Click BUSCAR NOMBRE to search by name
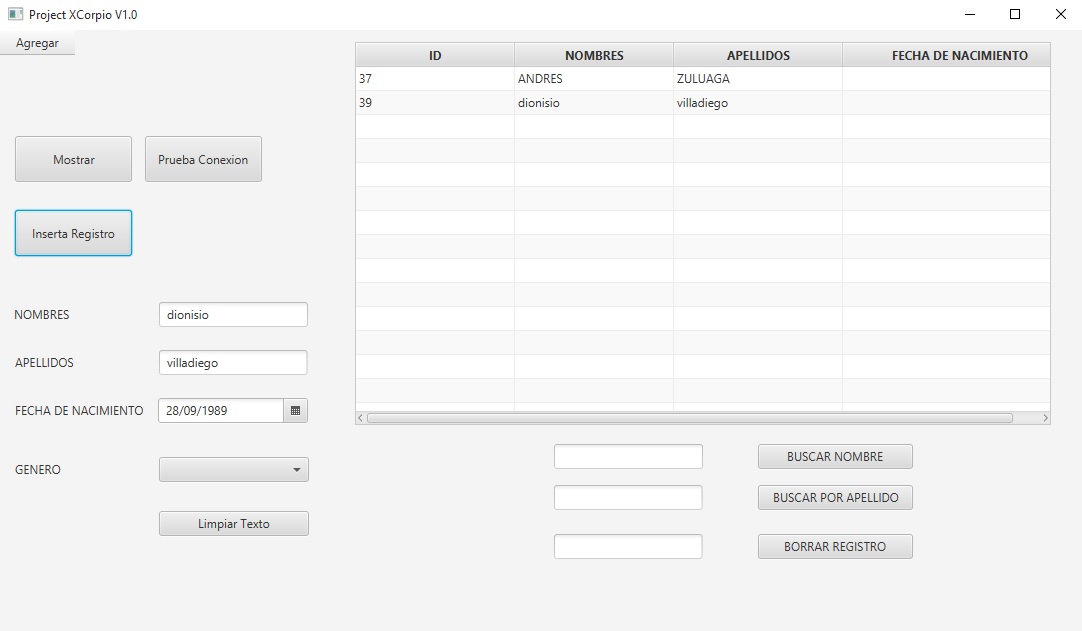 pyautogui.click(x=835, y=456)
